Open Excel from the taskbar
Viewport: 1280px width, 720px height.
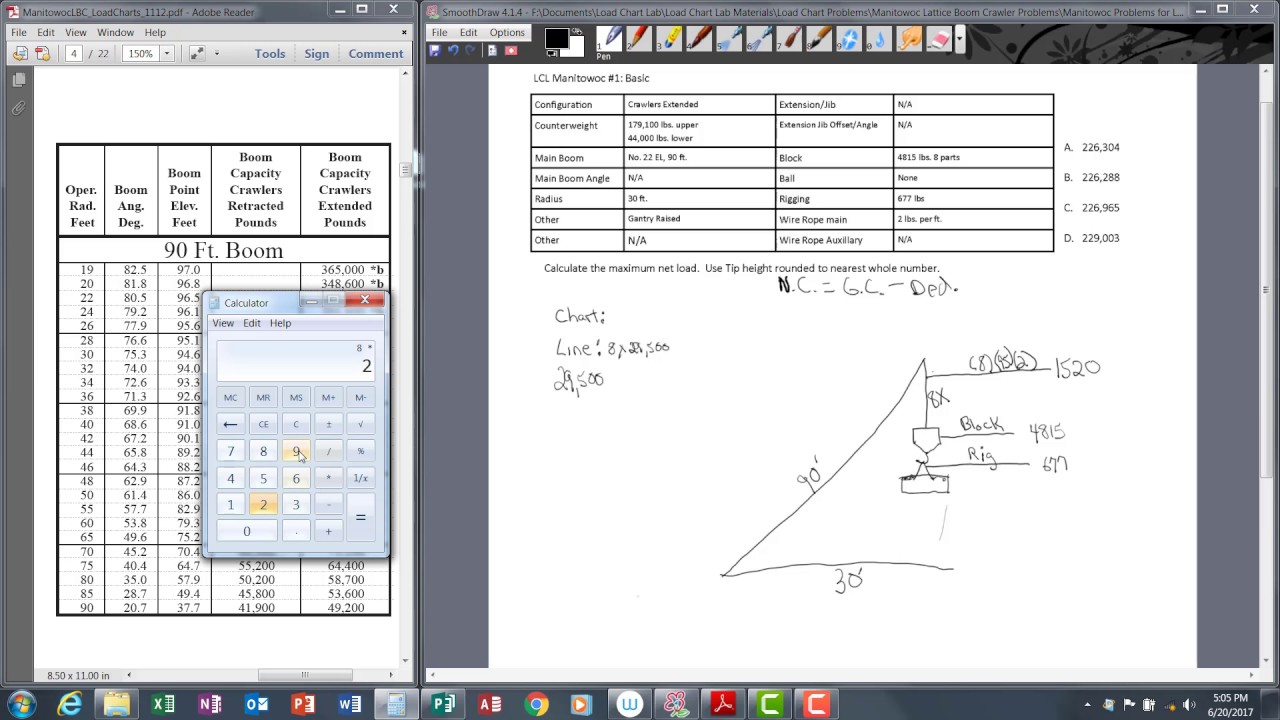coord(163,704)
